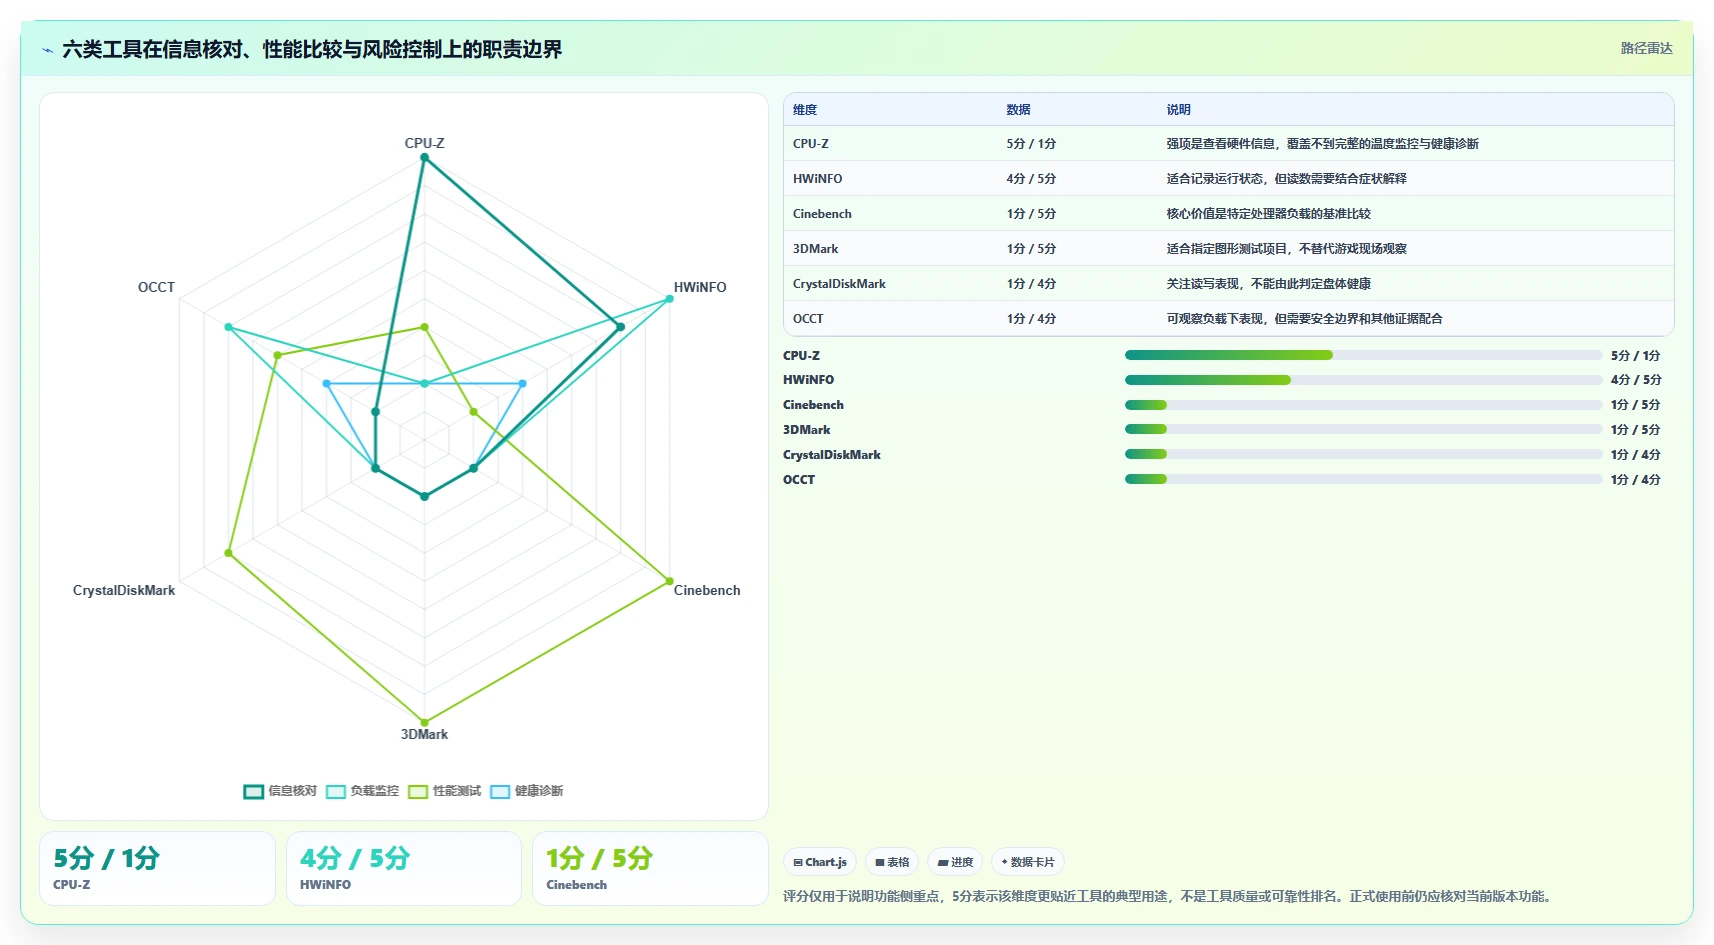Click the Cinebench progress bar
This screenshot has height=945, width=1714.
(1363, 405)
